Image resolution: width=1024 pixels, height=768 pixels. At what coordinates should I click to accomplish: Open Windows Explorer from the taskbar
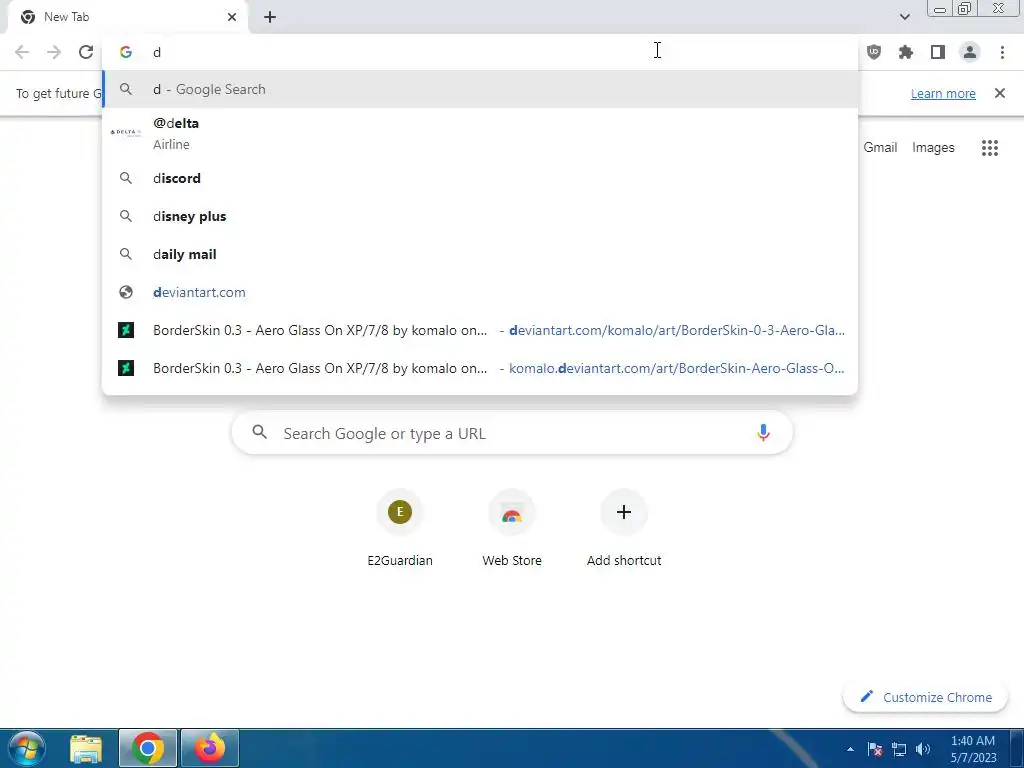click(x=86, y=748)
